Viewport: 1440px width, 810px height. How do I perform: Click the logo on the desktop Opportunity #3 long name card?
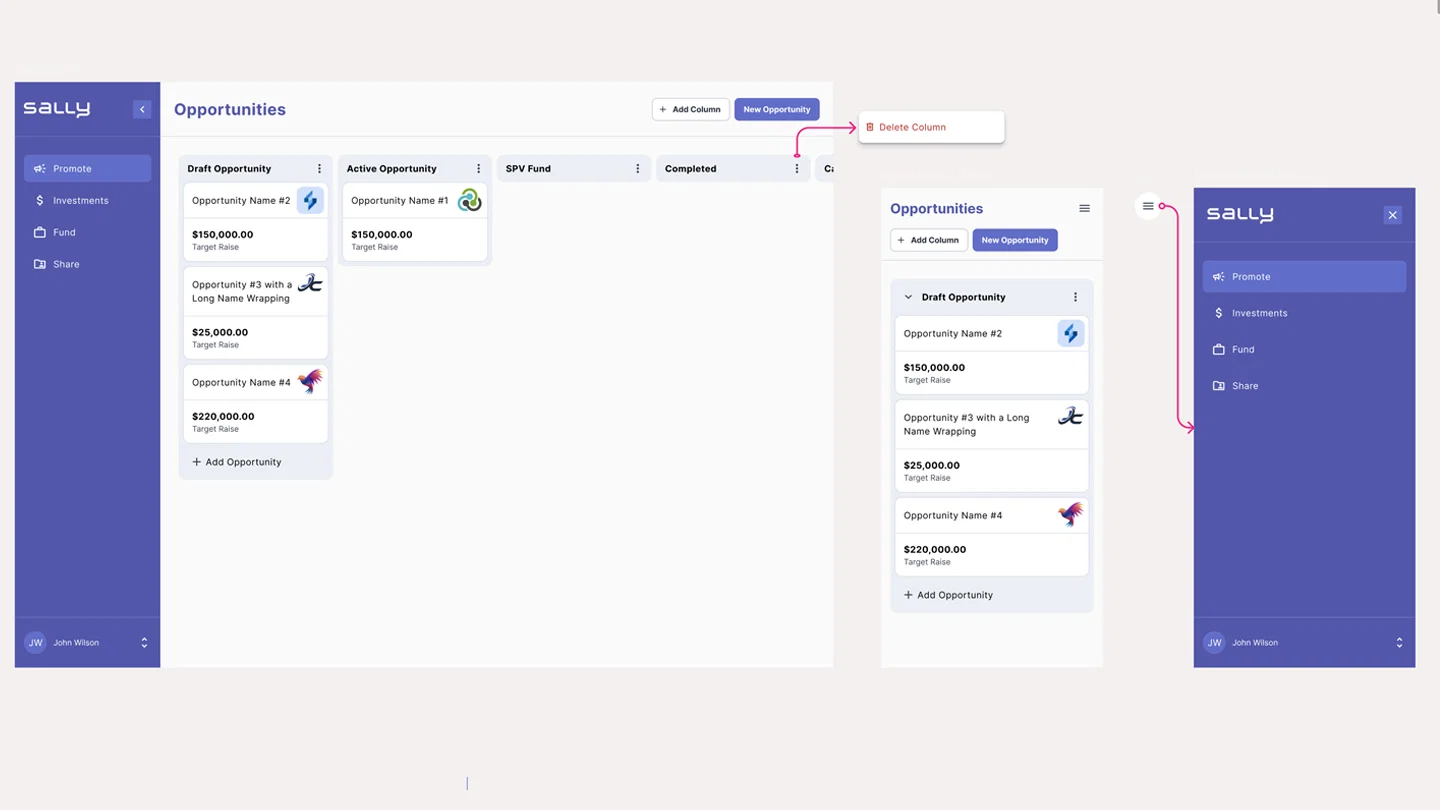pos(310,283)
